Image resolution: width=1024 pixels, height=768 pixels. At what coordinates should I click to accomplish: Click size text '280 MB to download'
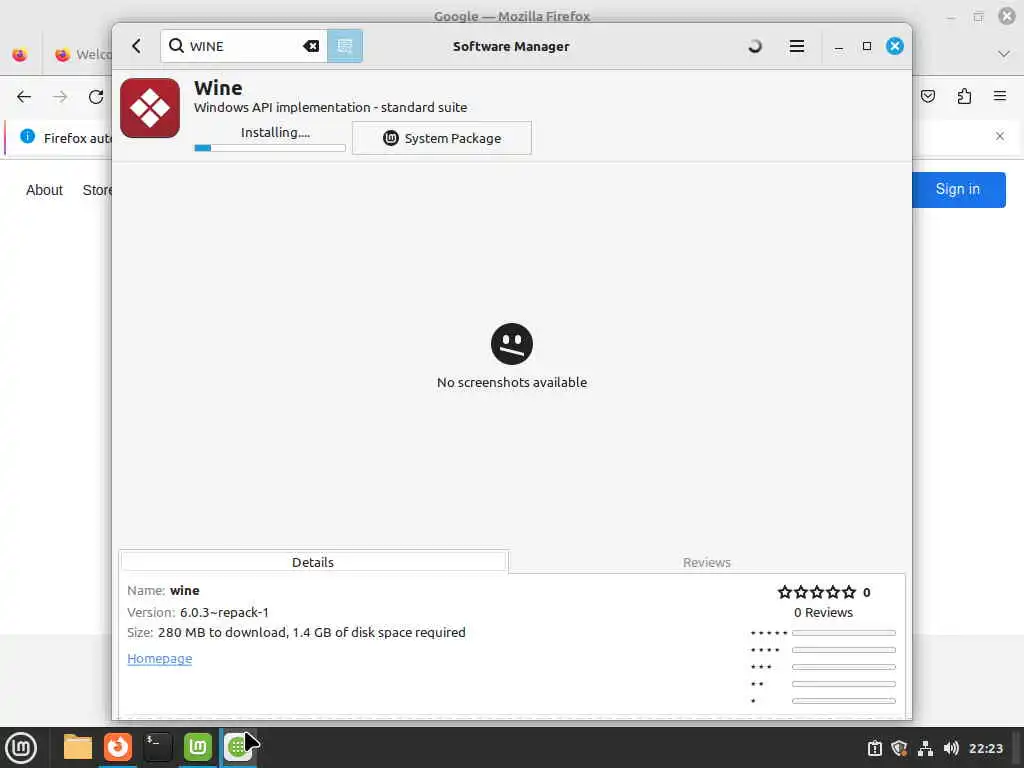222,632
